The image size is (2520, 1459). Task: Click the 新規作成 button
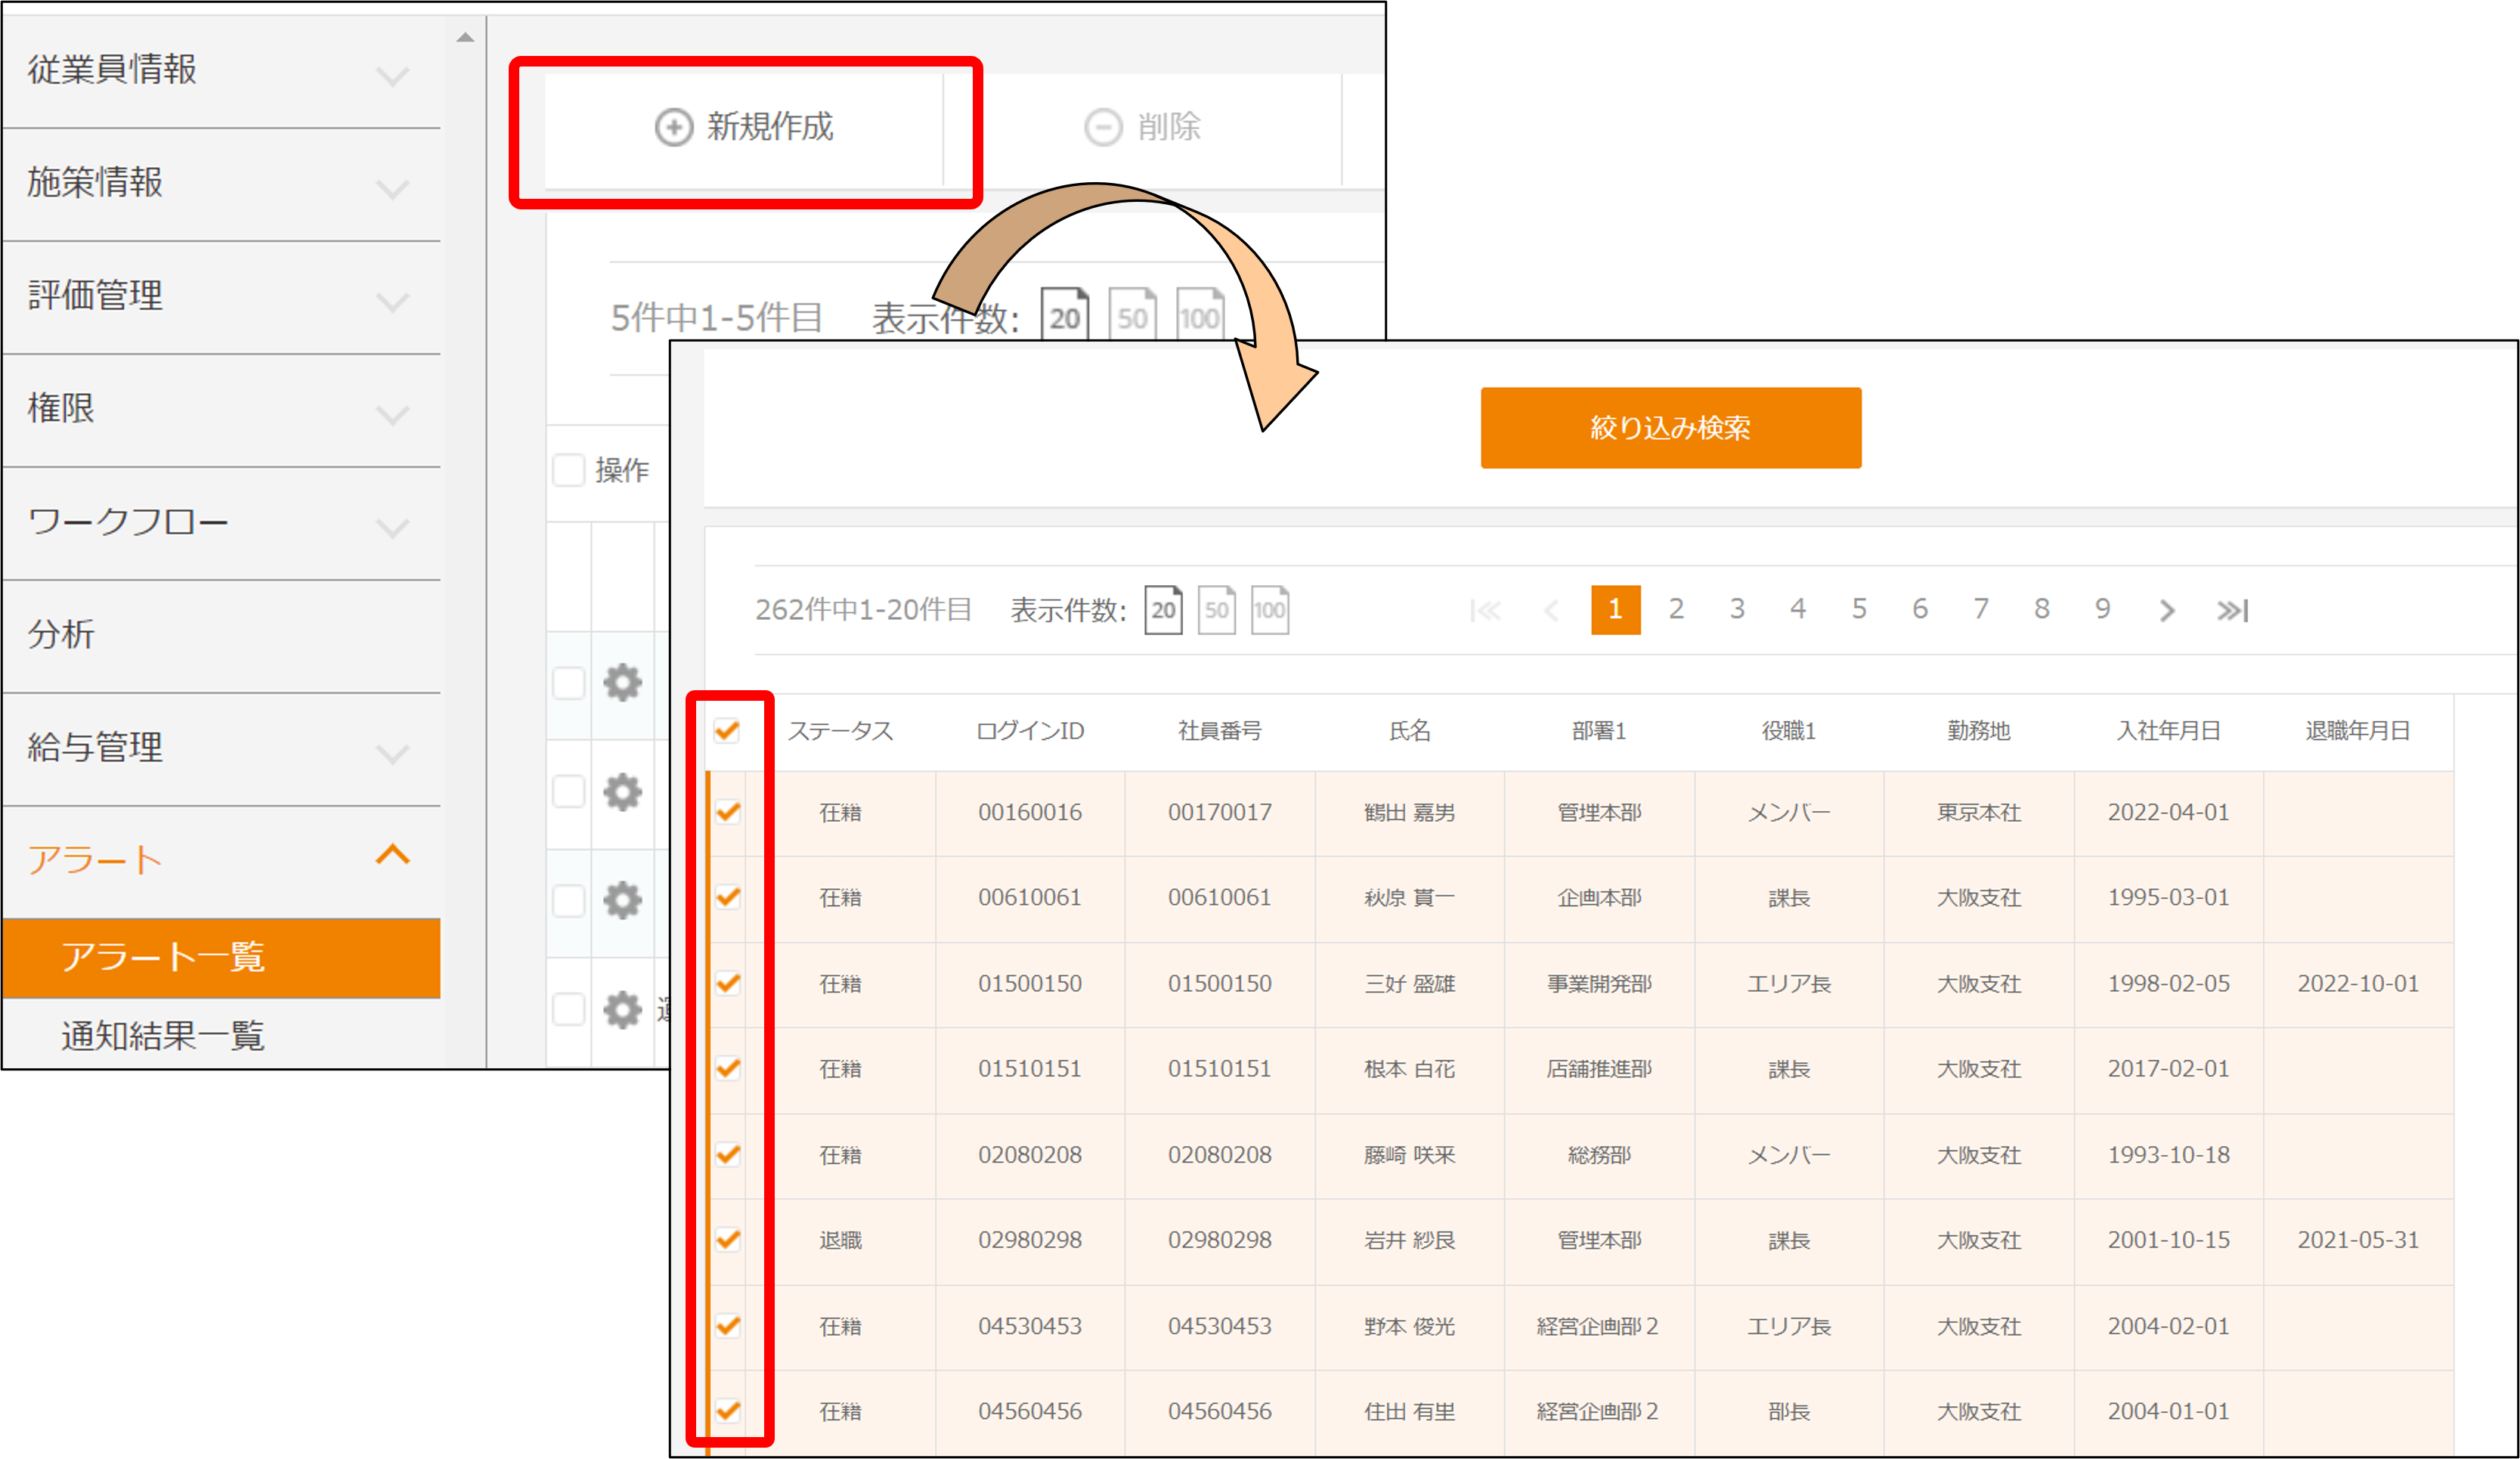coord(744,127)
